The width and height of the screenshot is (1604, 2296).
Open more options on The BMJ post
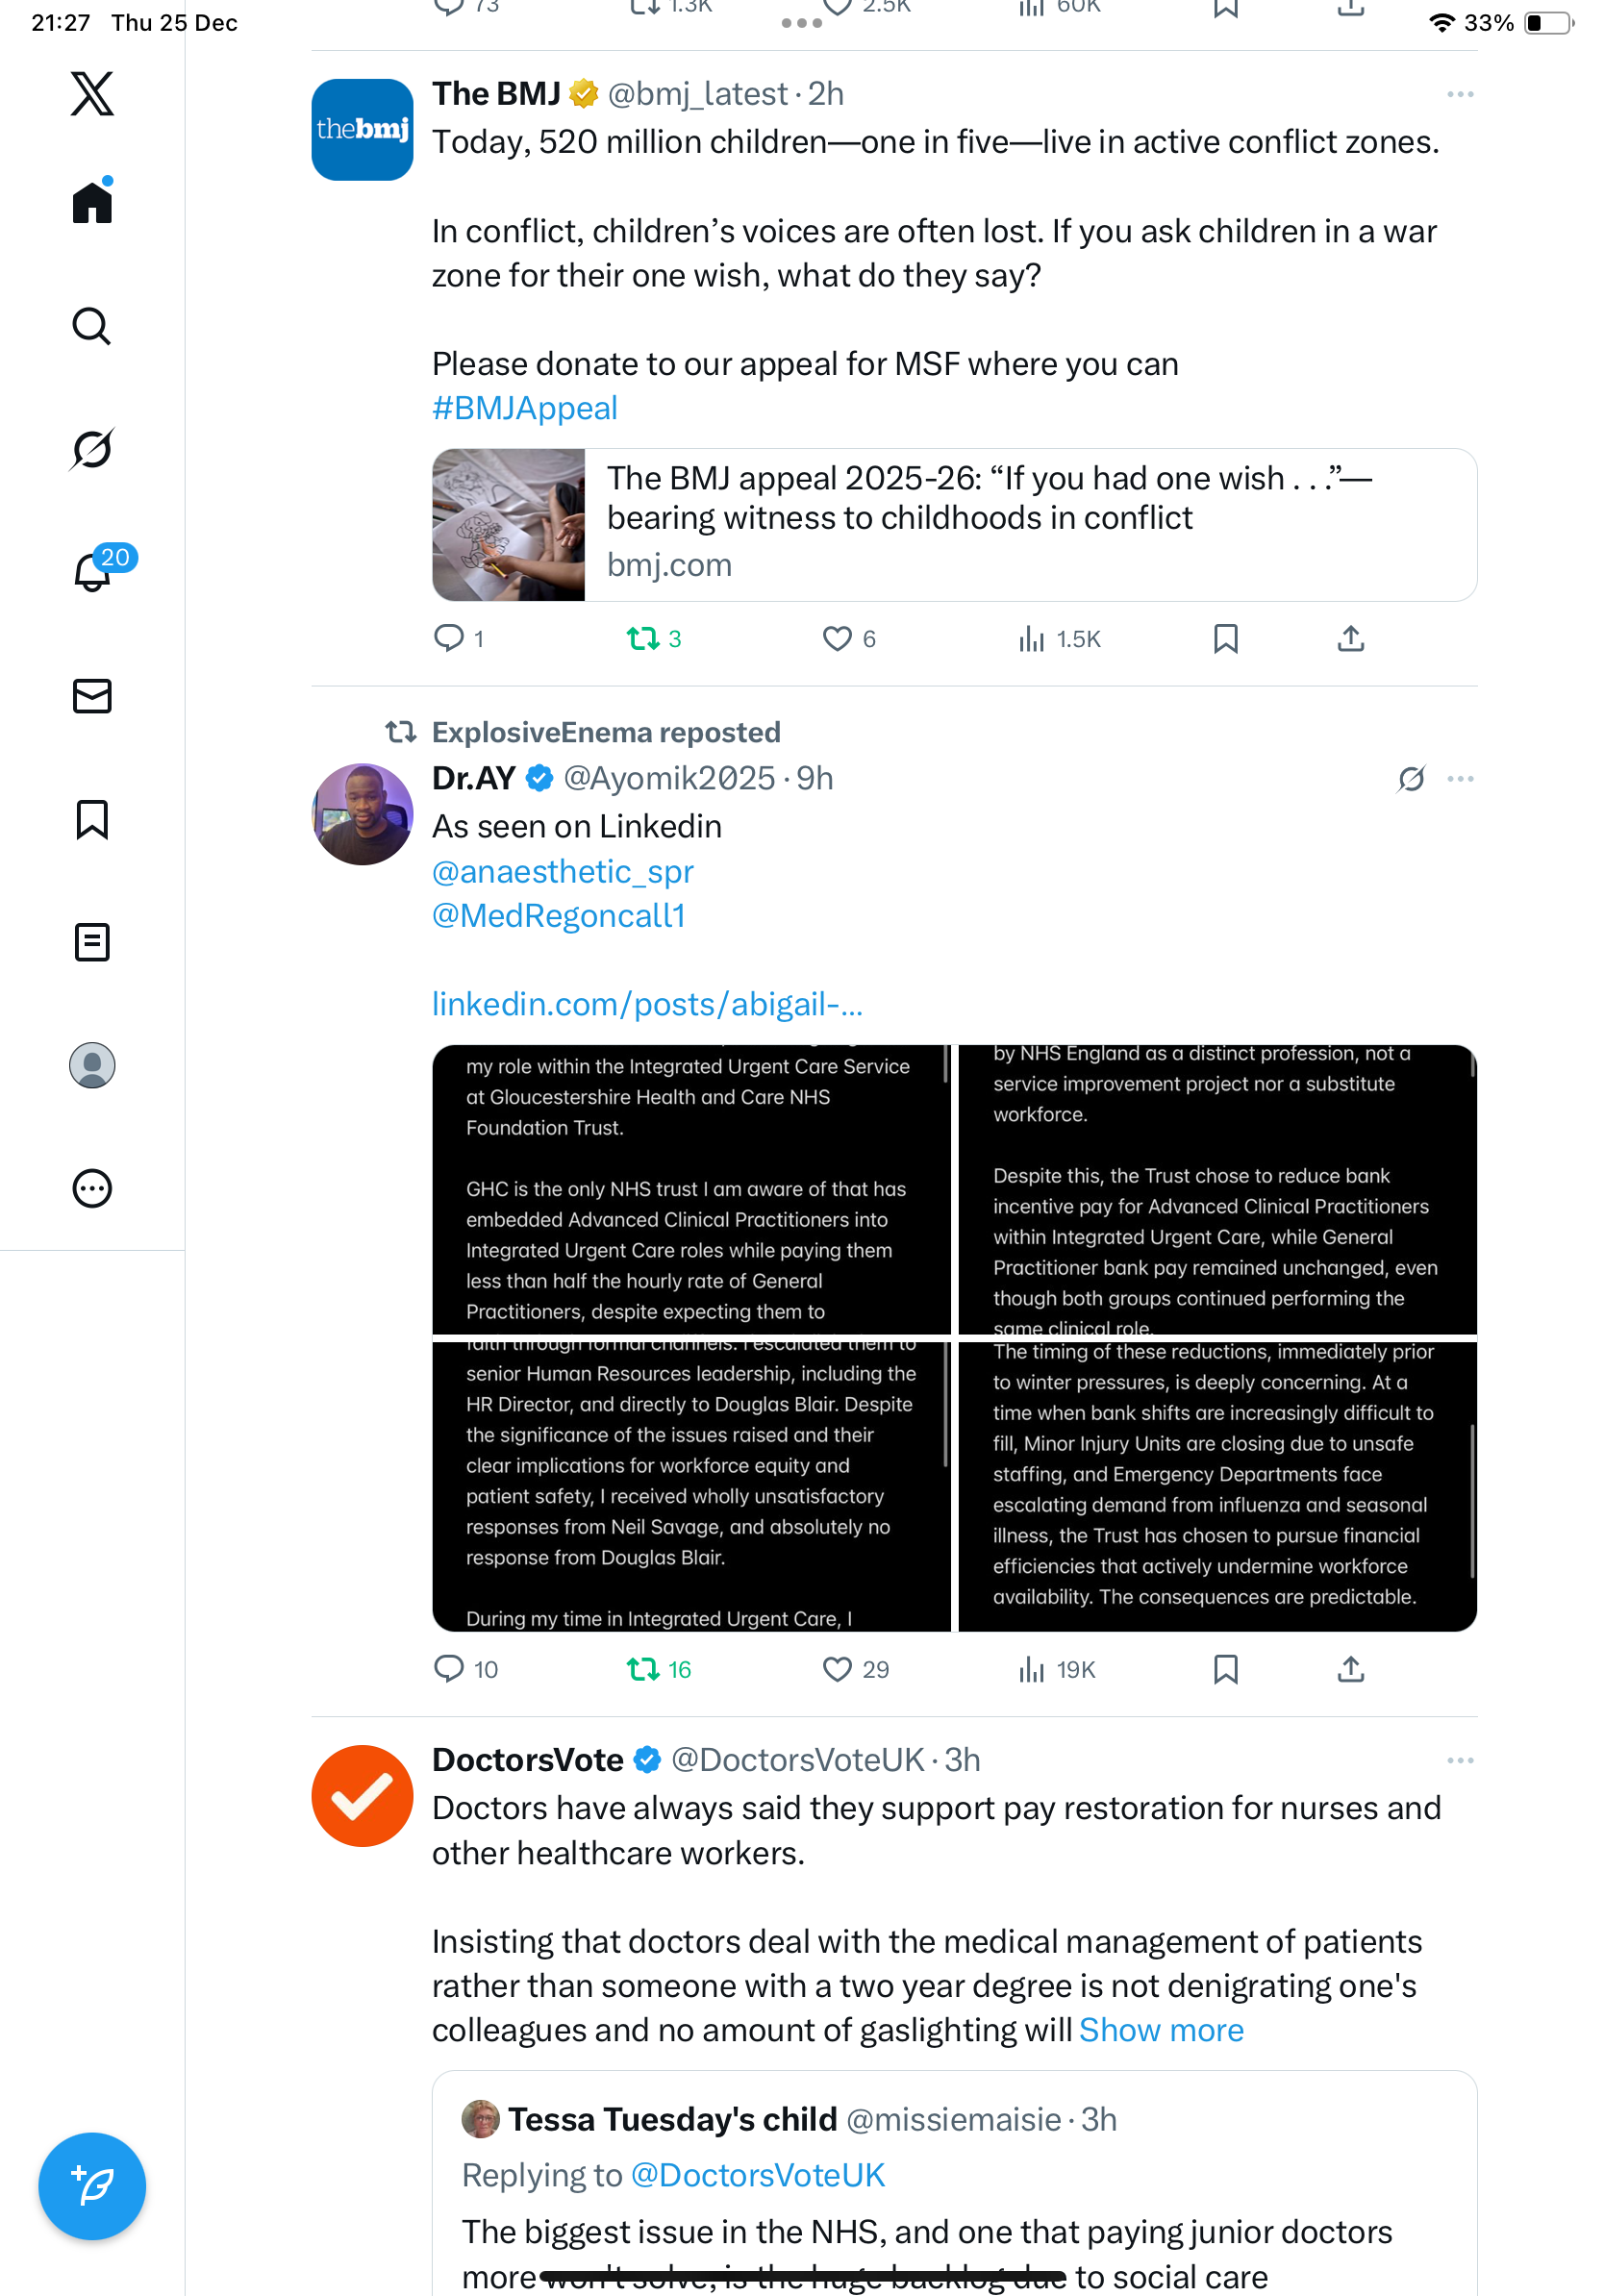click(1460, 94)
